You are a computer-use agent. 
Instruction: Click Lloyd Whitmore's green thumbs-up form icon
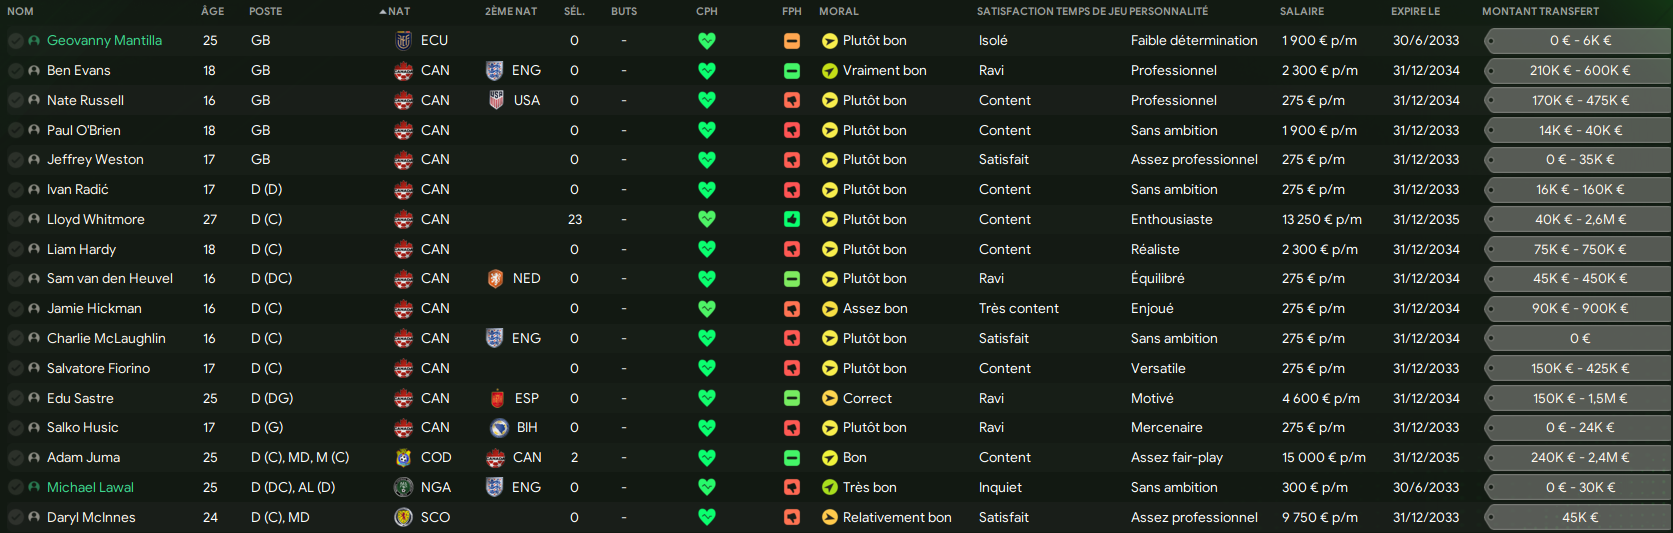coord(792,220)
